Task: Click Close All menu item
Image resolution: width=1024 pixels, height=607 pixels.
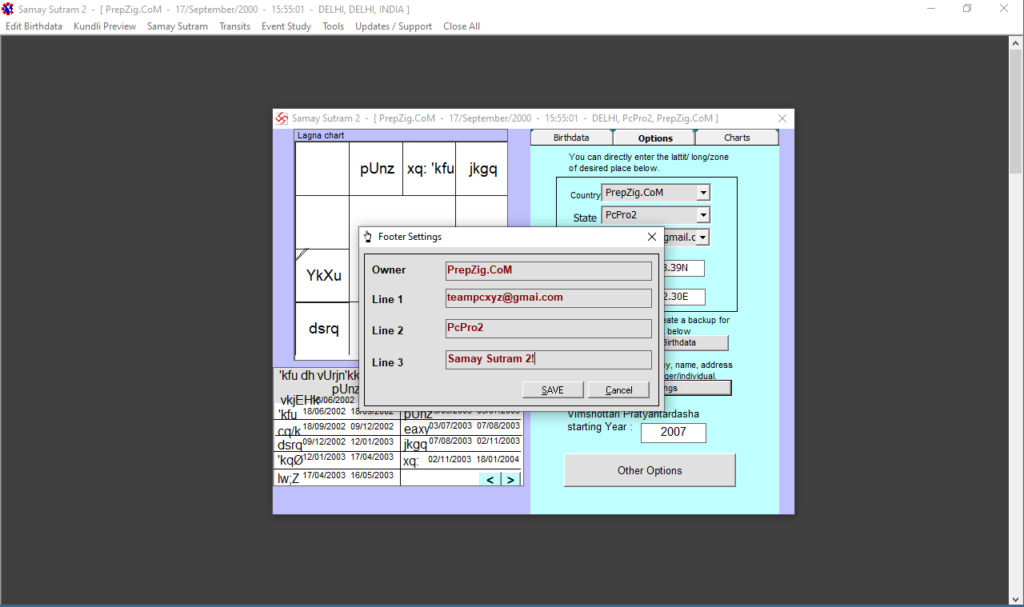Action: click(461, 26)
